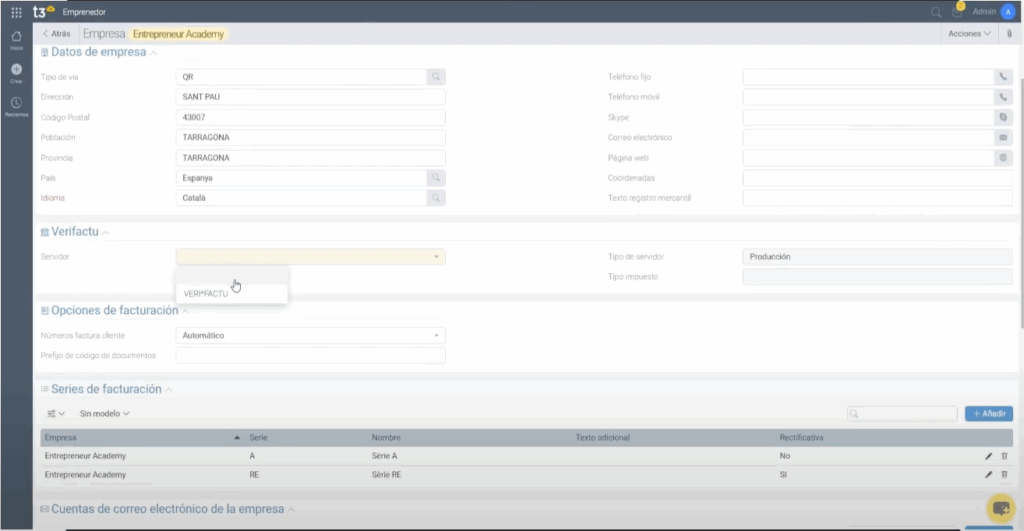Open the apps grid launcher

(x=16, y=12)
